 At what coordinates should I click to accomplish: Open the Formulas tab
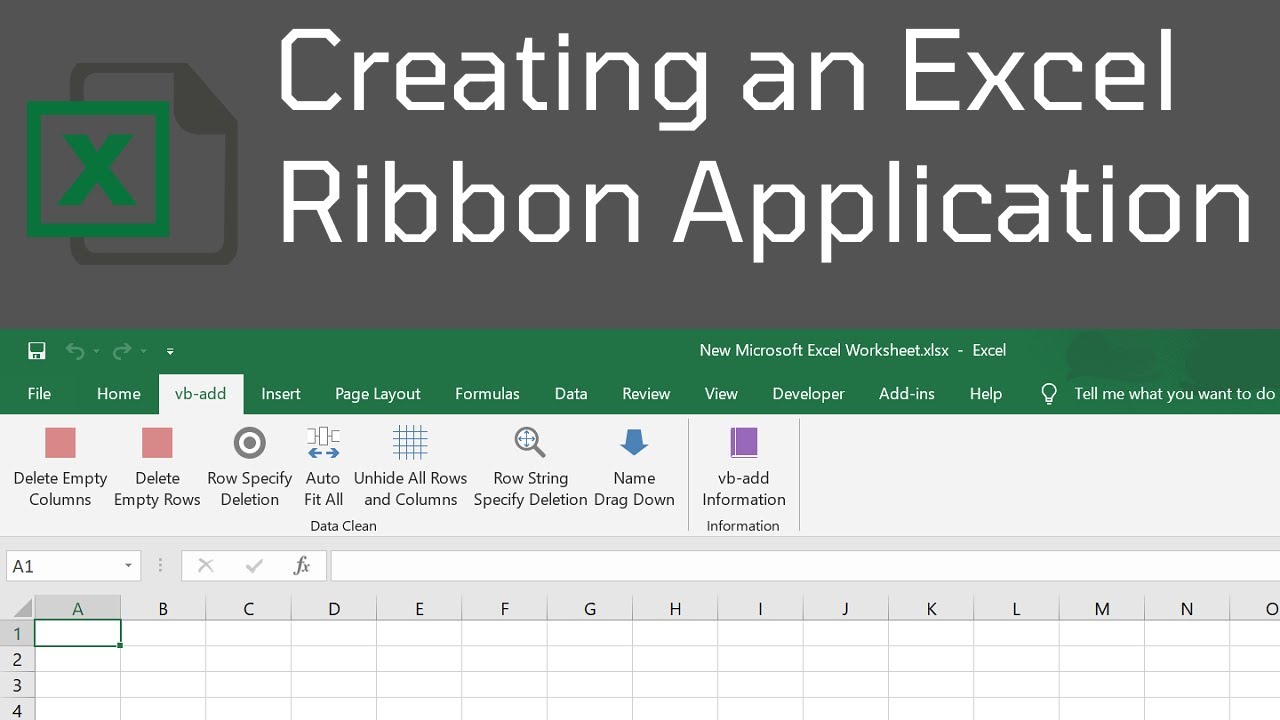pyautogui.click(x=487, y=394)
